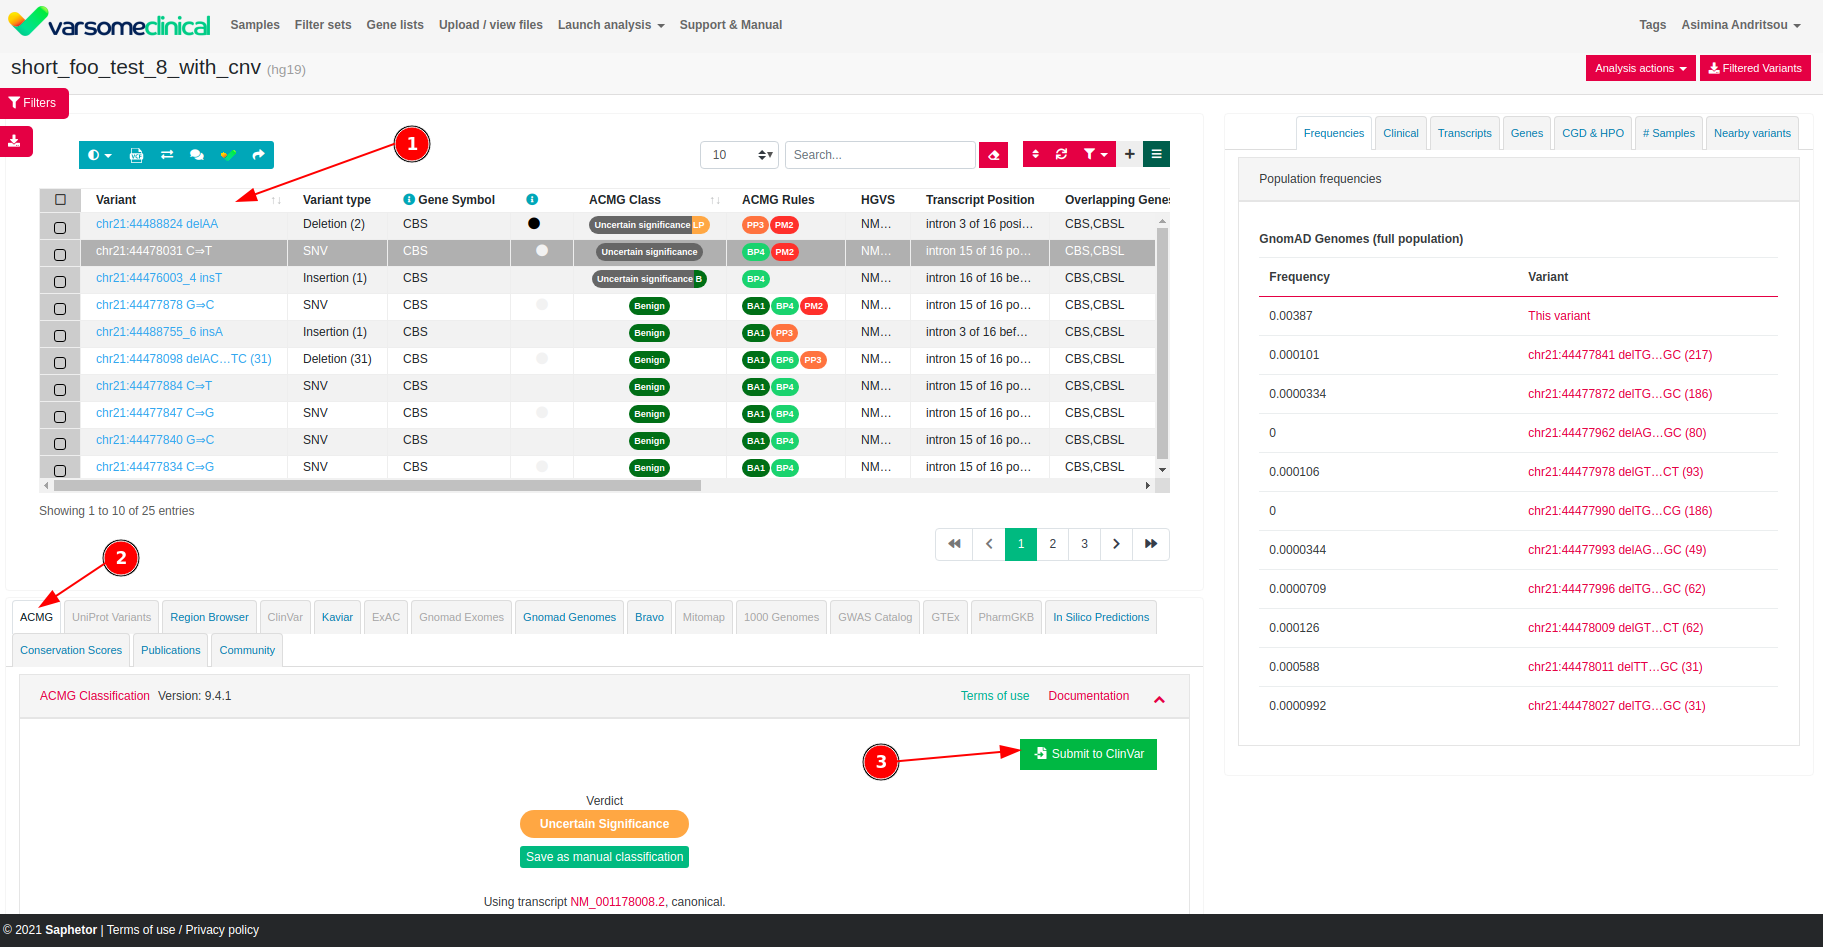
Task: Expand the Analysis actions dropdown
Action: pos(1640,68)
